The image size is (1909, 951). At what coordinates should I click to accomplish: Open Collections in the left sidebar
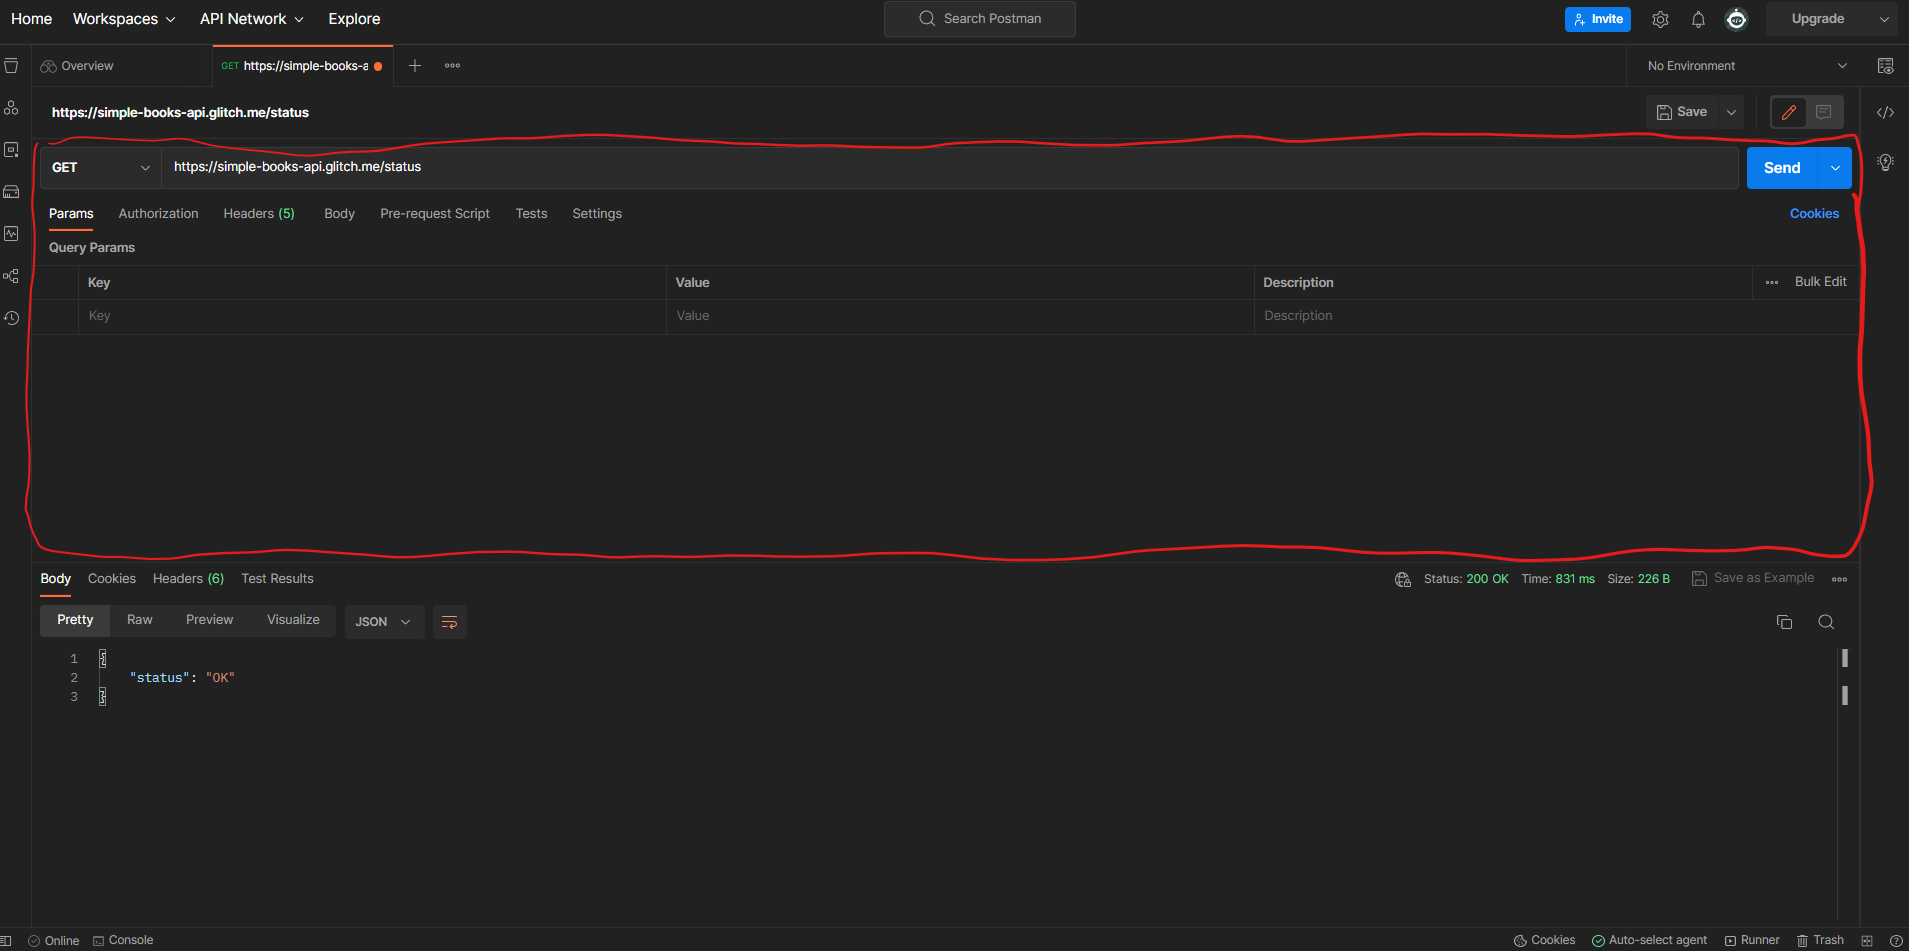[x=11, y=66]
